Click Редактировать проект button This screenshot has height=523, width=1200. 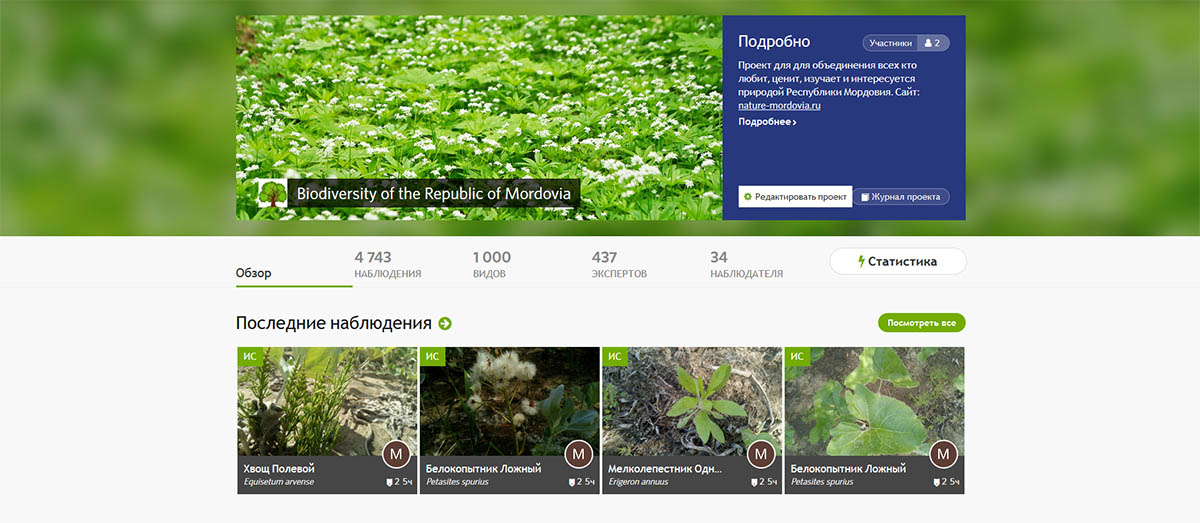coord(795,197)
